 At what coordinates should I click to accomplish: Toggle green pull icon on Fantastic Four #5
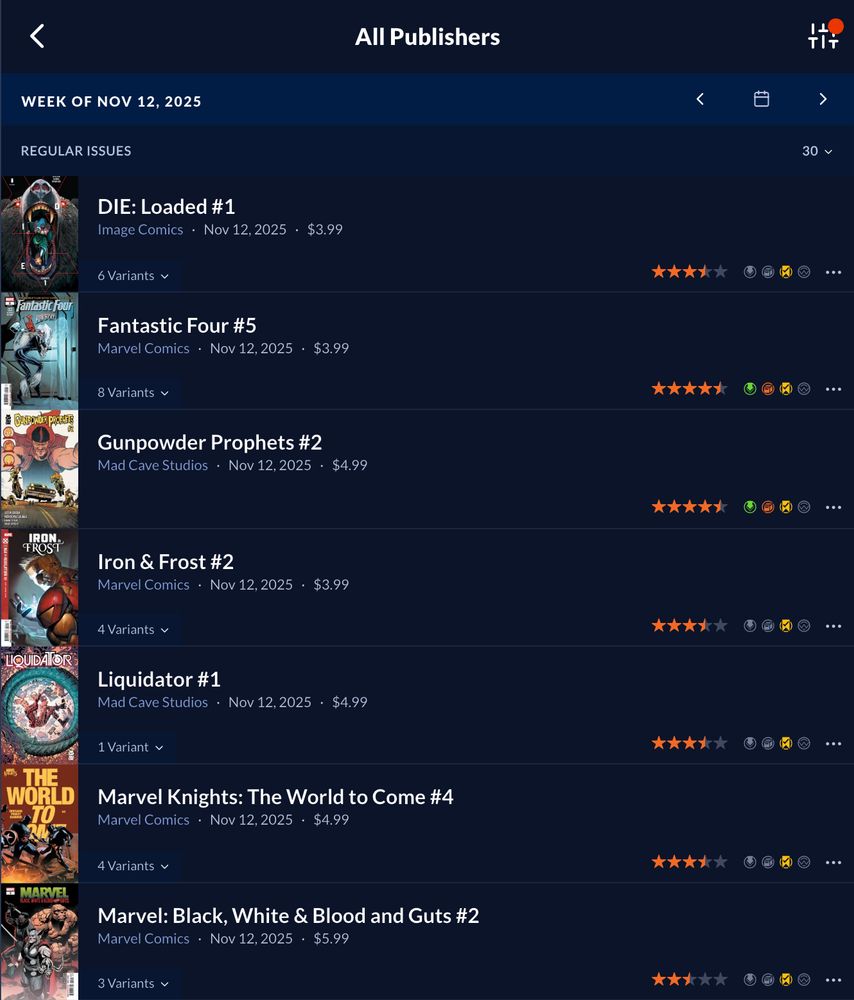pos(750,388)
